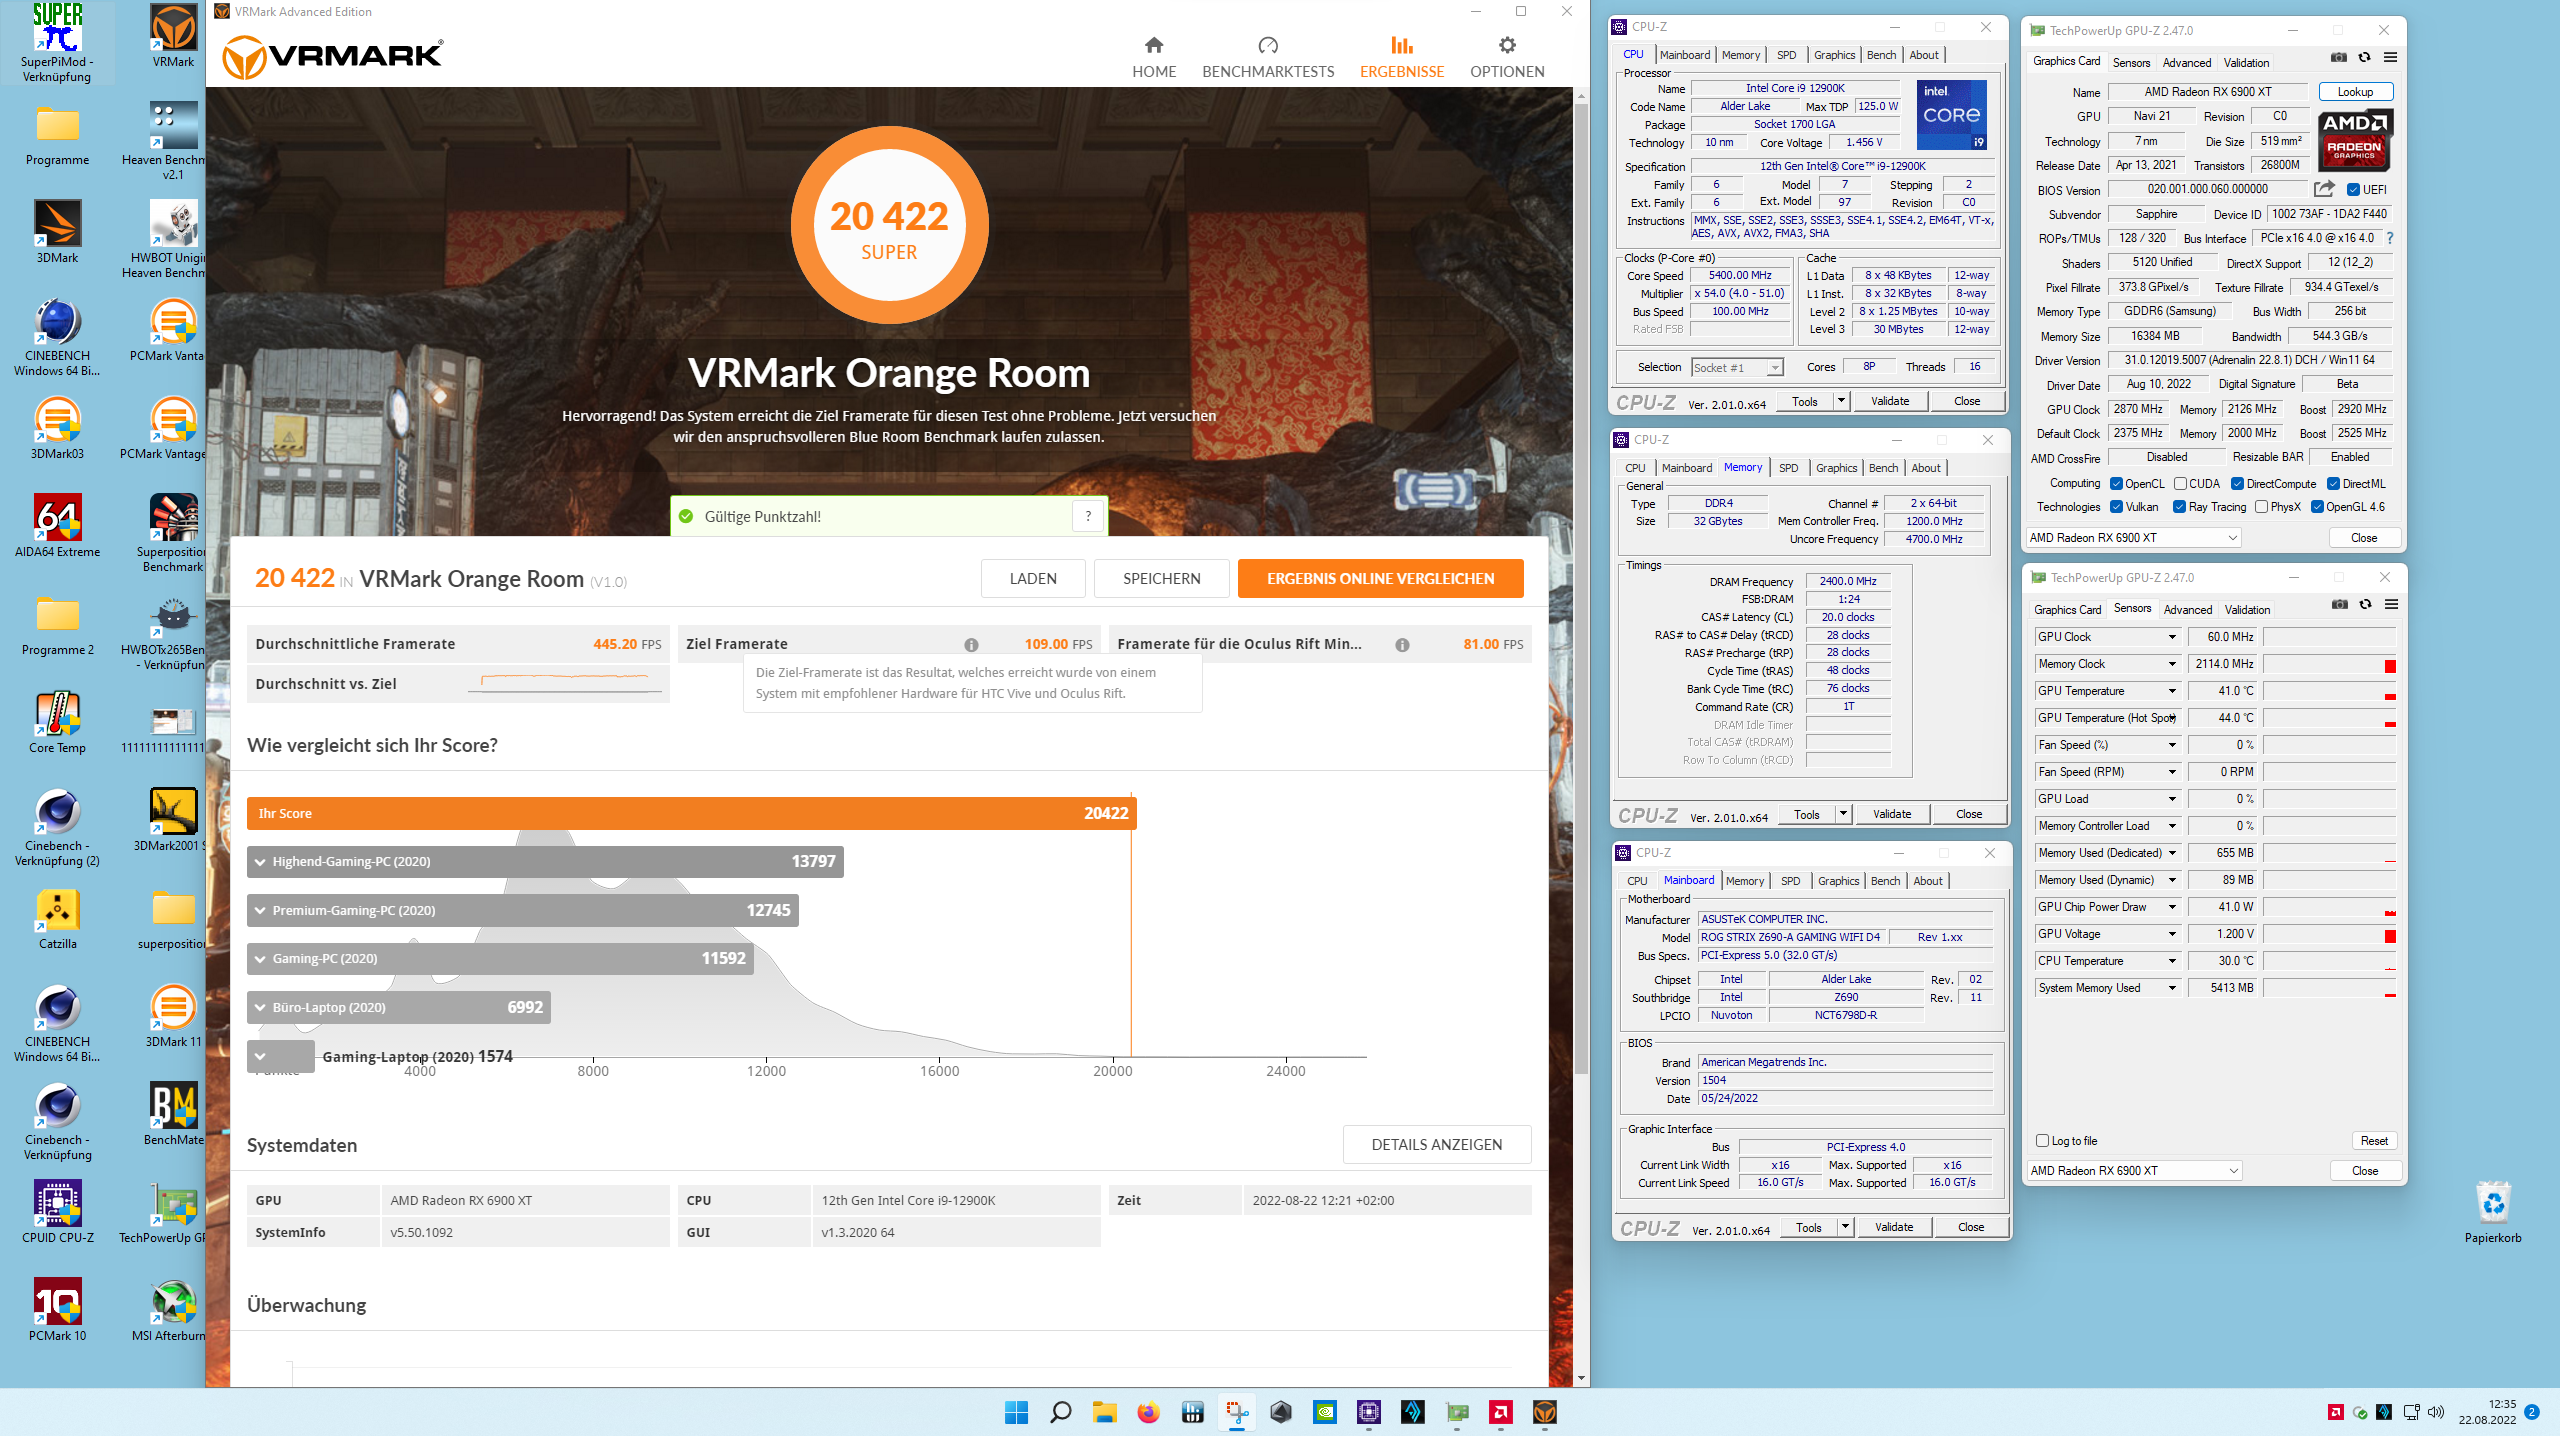Click the Windows Start button on the taskbar
The height and width of the screenshot is (1436, 2560).
point(1016,1412)
